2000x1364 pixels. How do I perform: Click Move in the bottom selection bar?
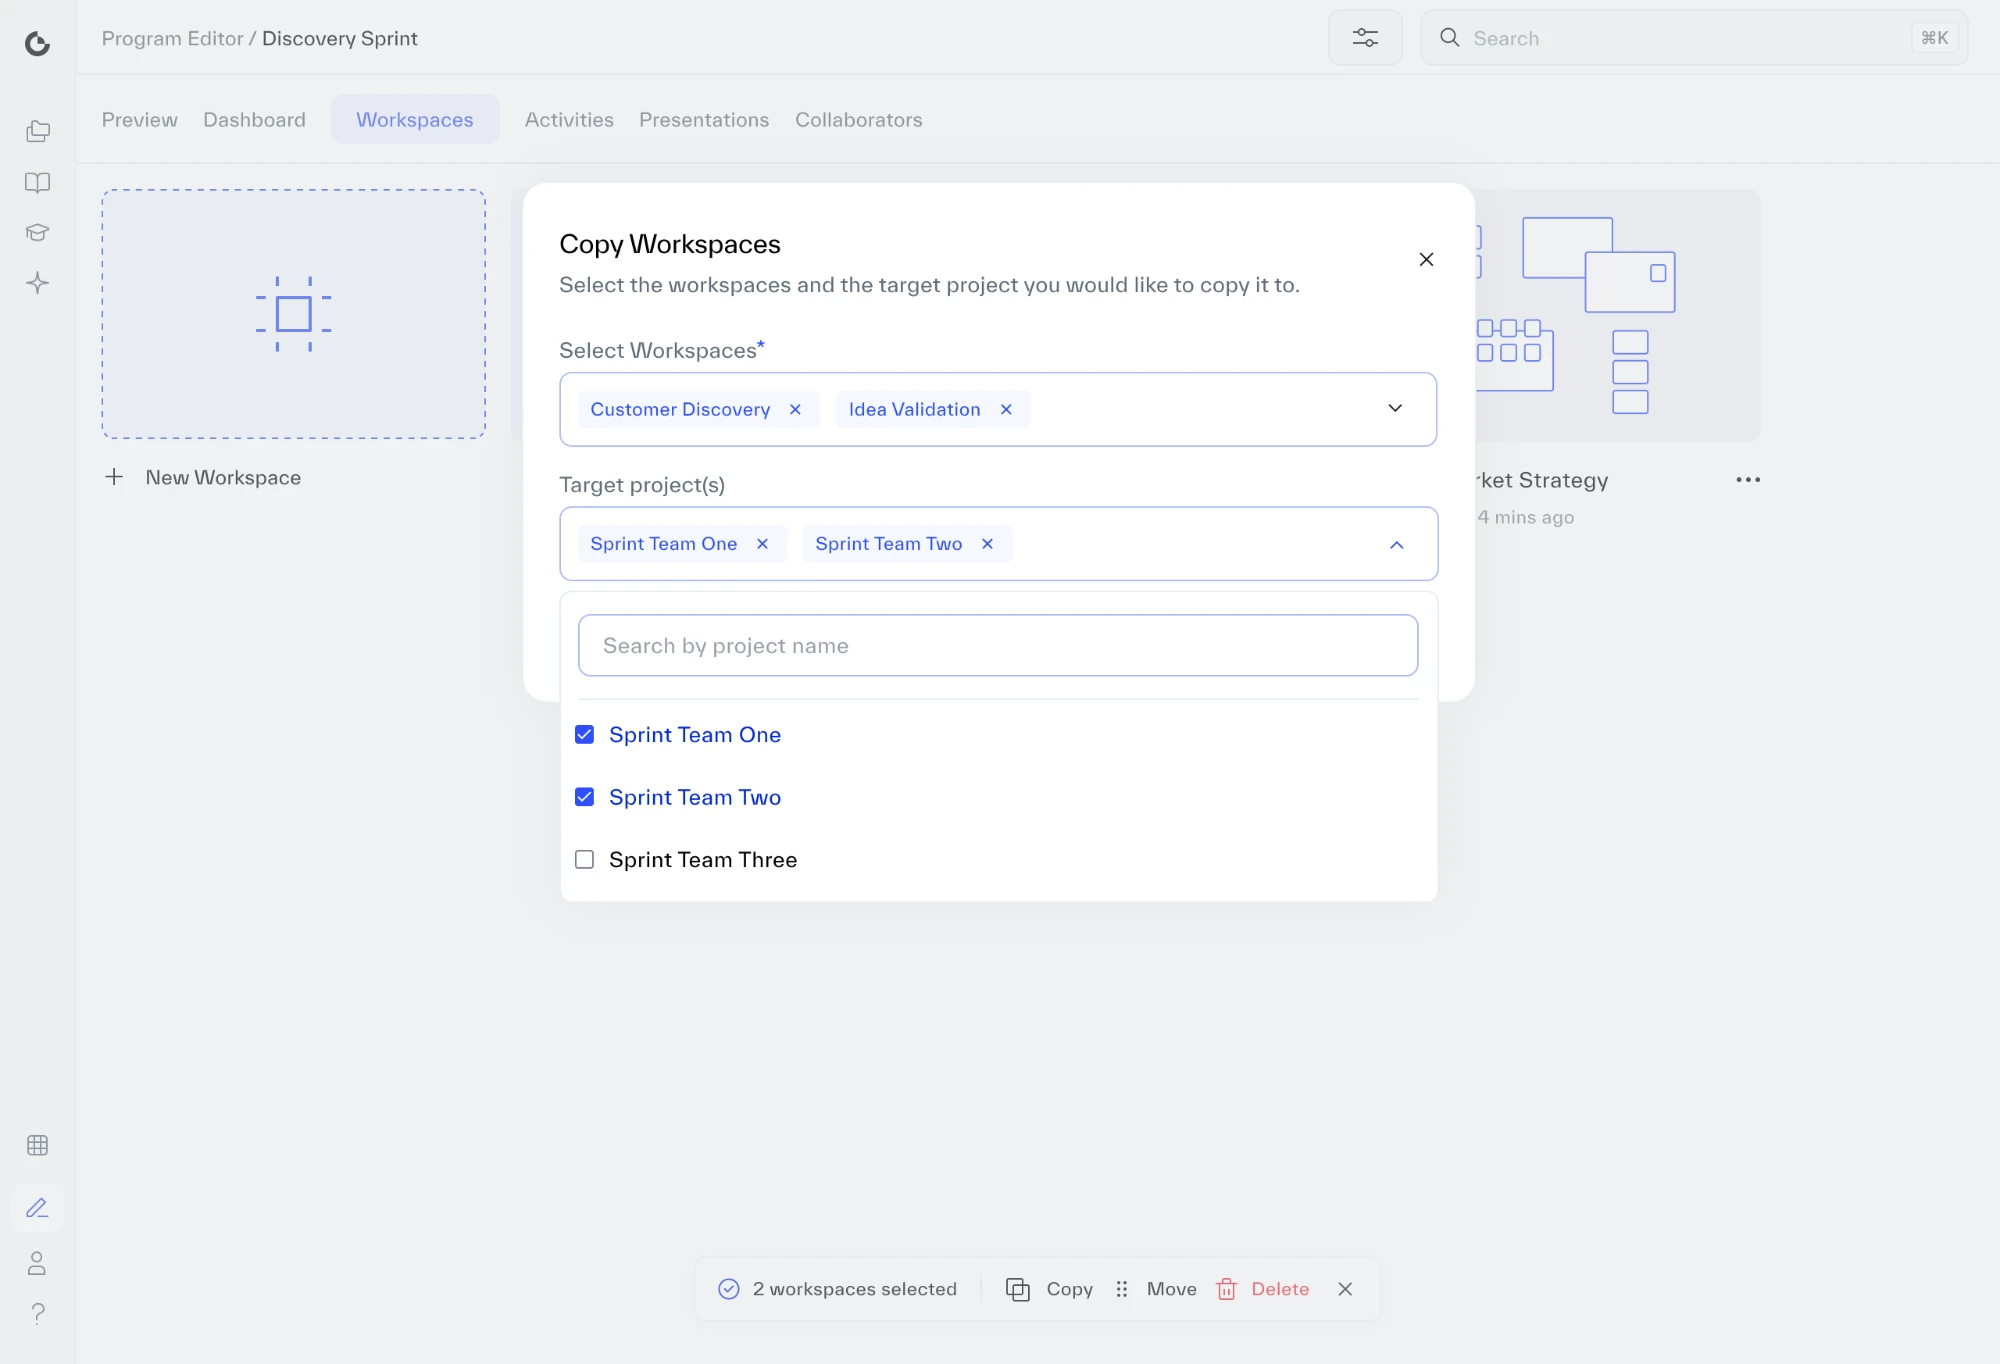coord(1155,1289)
